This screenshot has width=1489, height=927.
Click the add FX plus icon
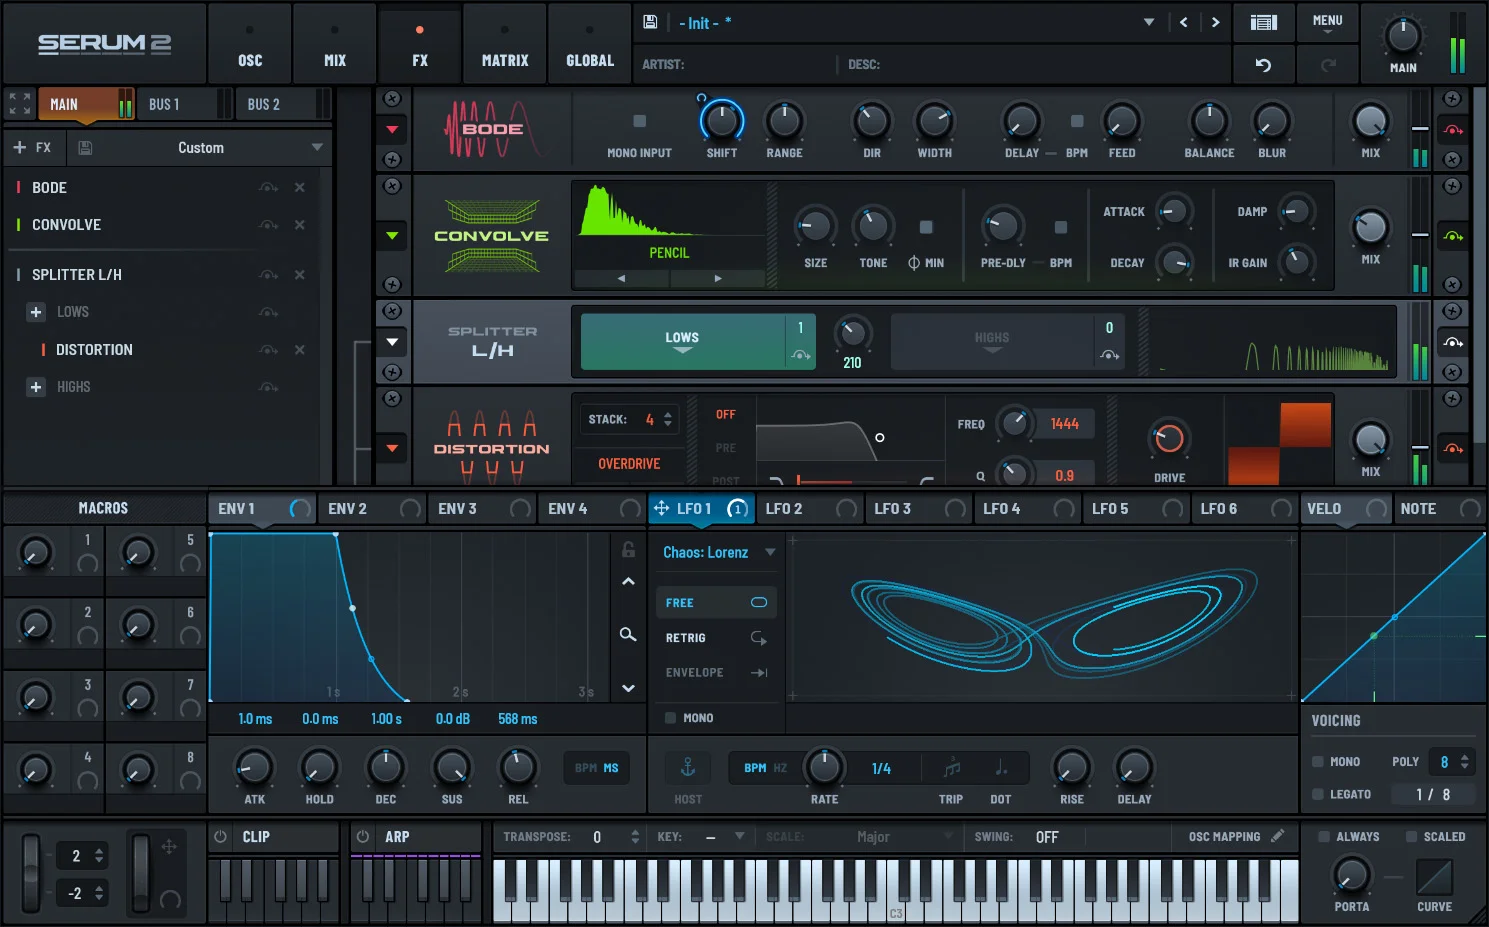click(20, 147)
